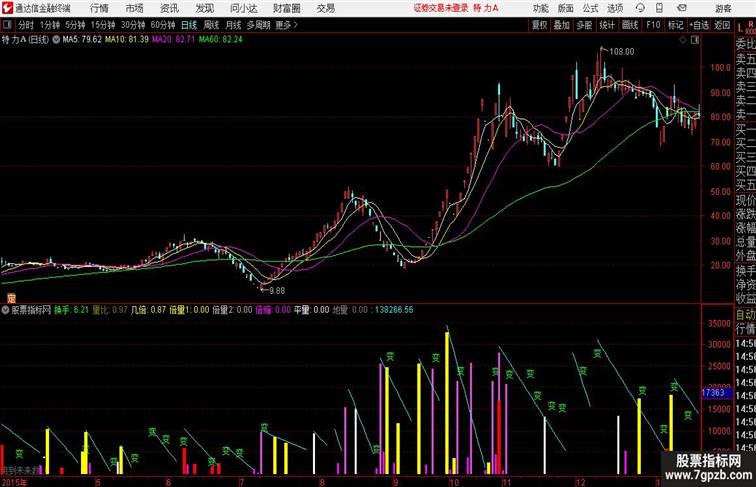This screenshot has width=756, height=487.
Task: Open the 资讯 menu
Action: click(x=169, y=8)
